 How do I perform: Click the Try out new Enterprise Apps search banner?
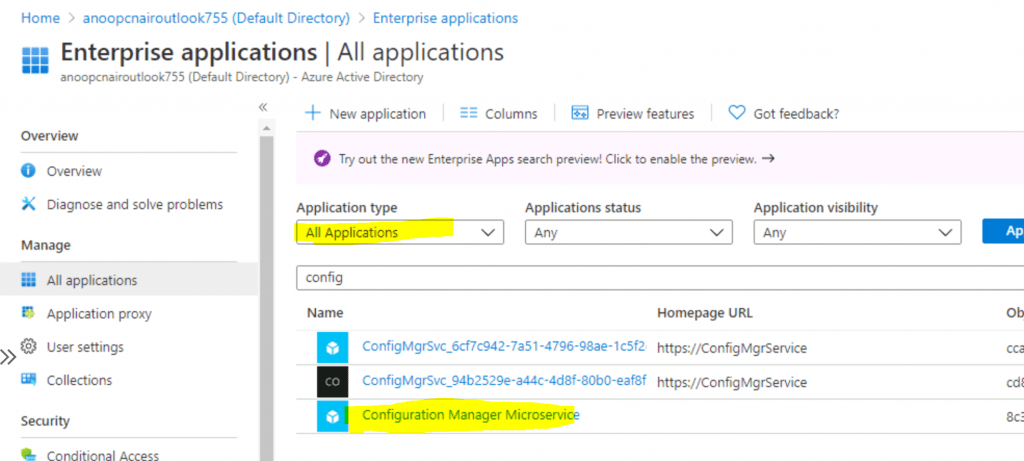coord(660,159)
